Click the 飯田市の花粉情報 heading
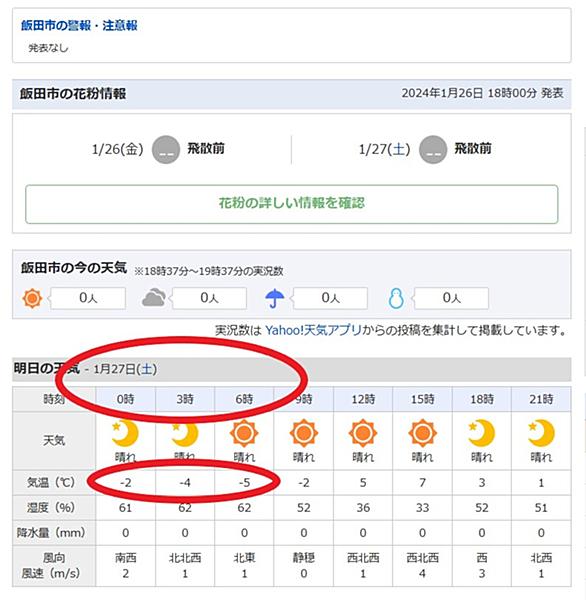Viewport: 586px width, 600px height. click(73, 94)
